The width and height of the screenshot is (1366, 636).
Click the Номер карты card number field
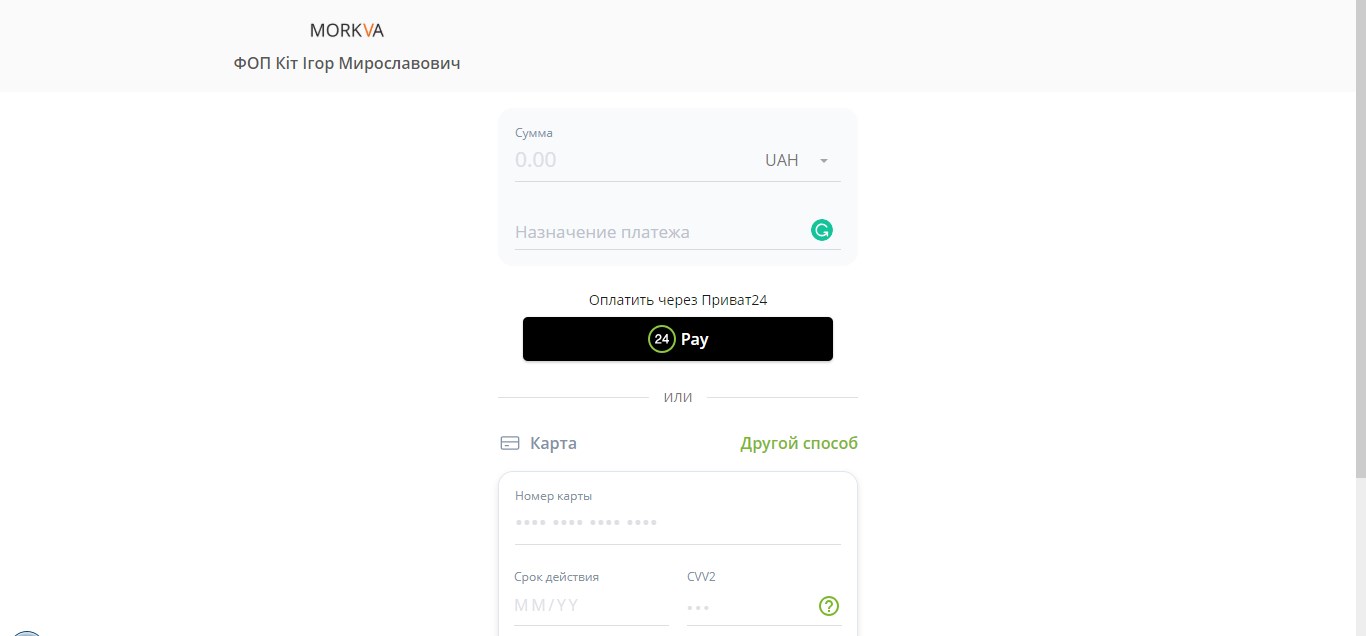coord(678,523)
